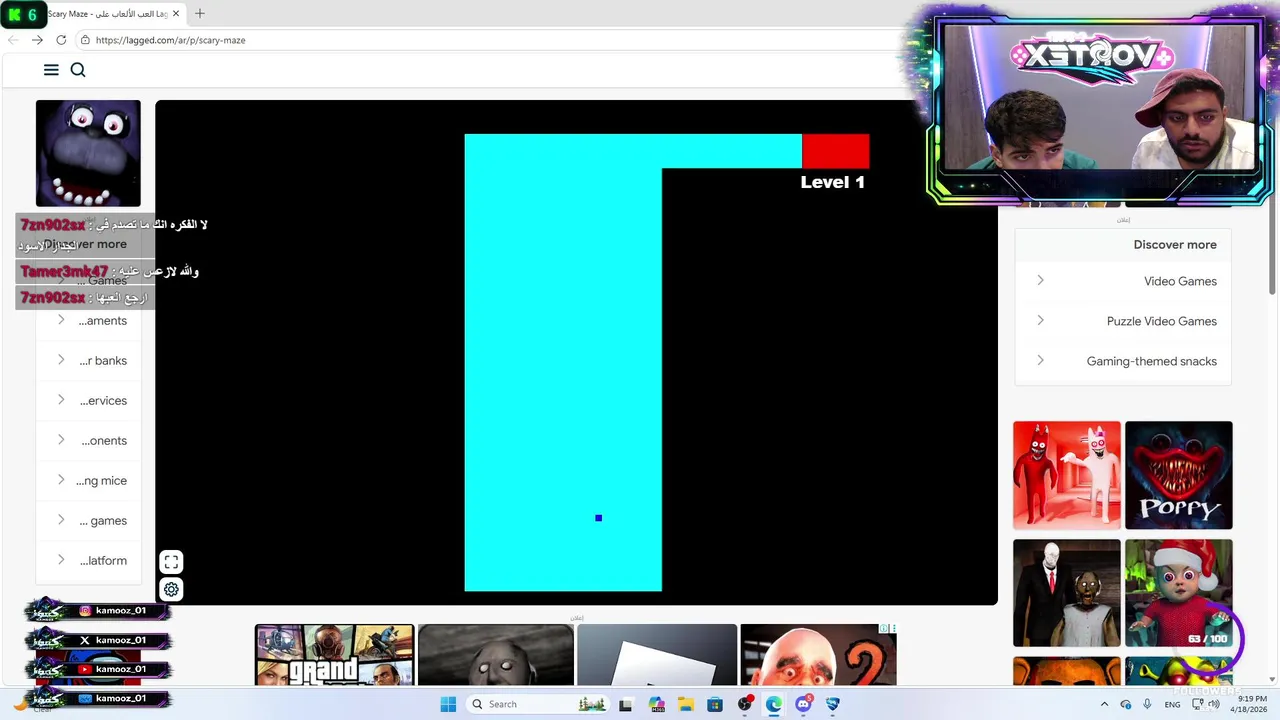The image size is (1280, 720).
Task: Open a new browser tab
Action: click(200, 14)
